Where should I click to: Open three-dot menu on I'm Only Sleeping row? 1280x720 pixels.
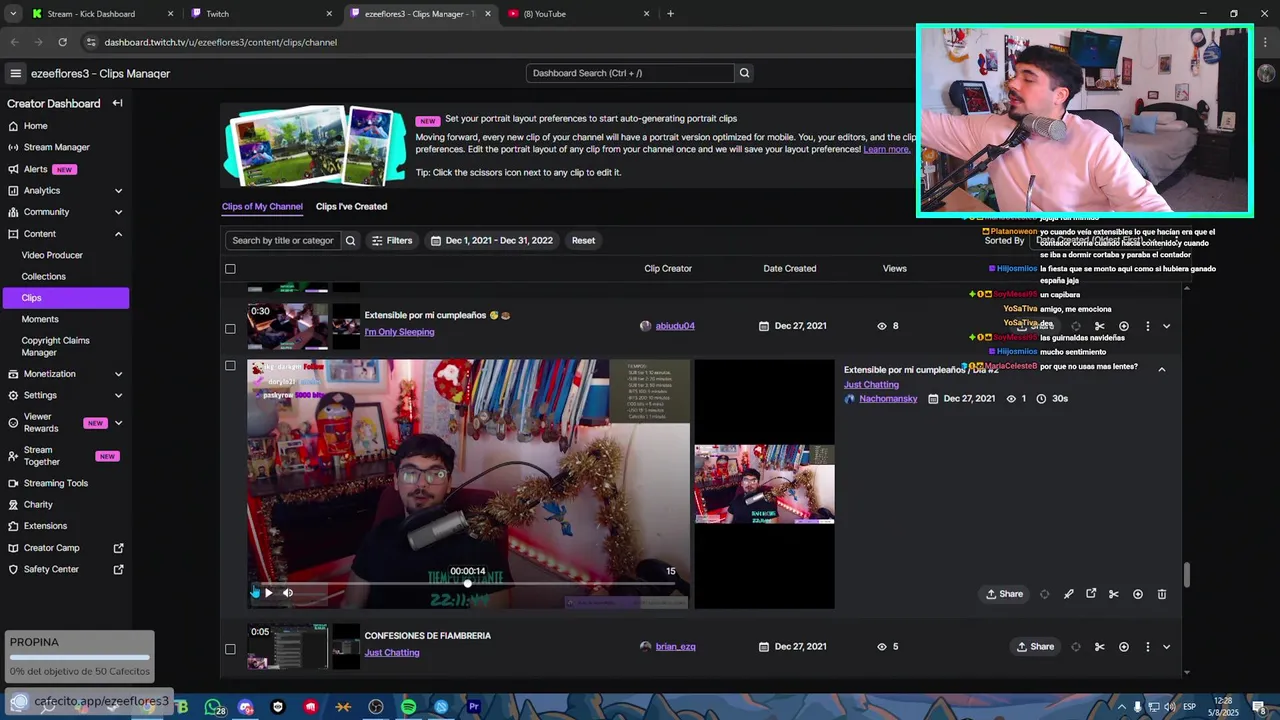(x=1148, y=326)
